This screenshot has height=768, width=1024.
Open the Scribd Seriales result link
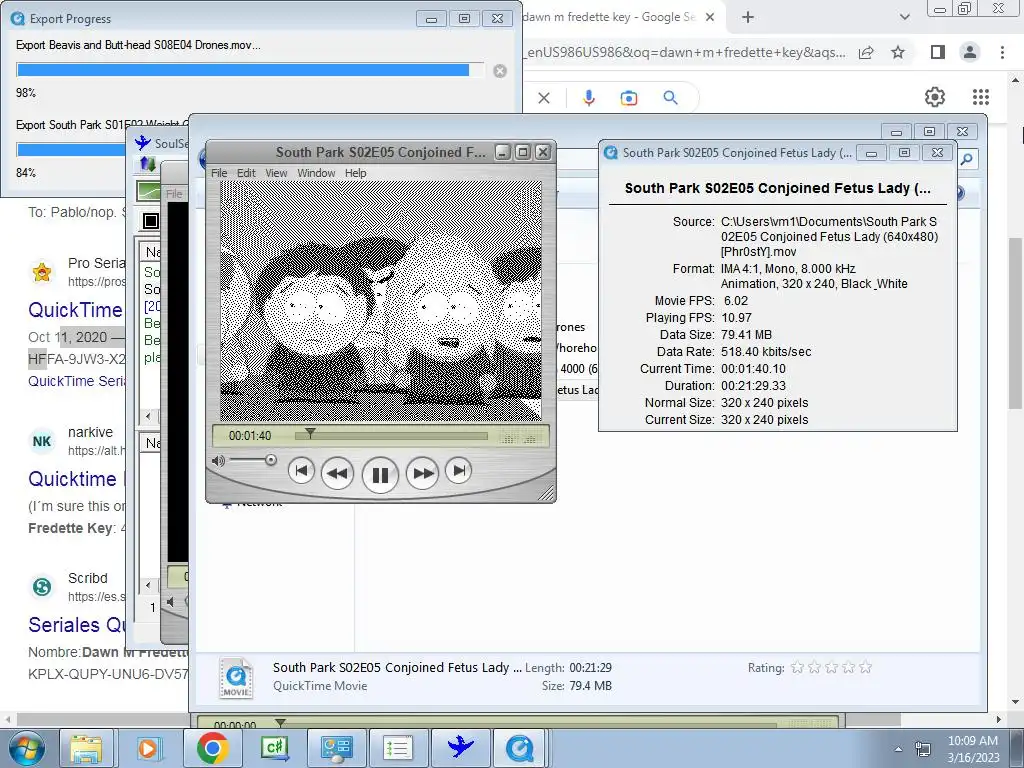tap(76, 624)
